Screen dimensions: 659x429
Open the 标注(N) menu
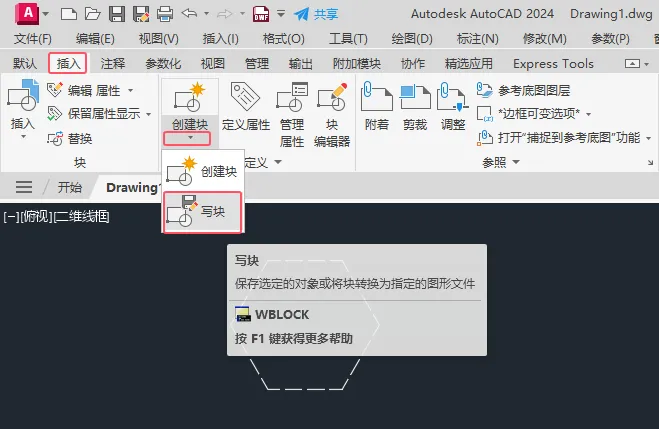[477, 39]
